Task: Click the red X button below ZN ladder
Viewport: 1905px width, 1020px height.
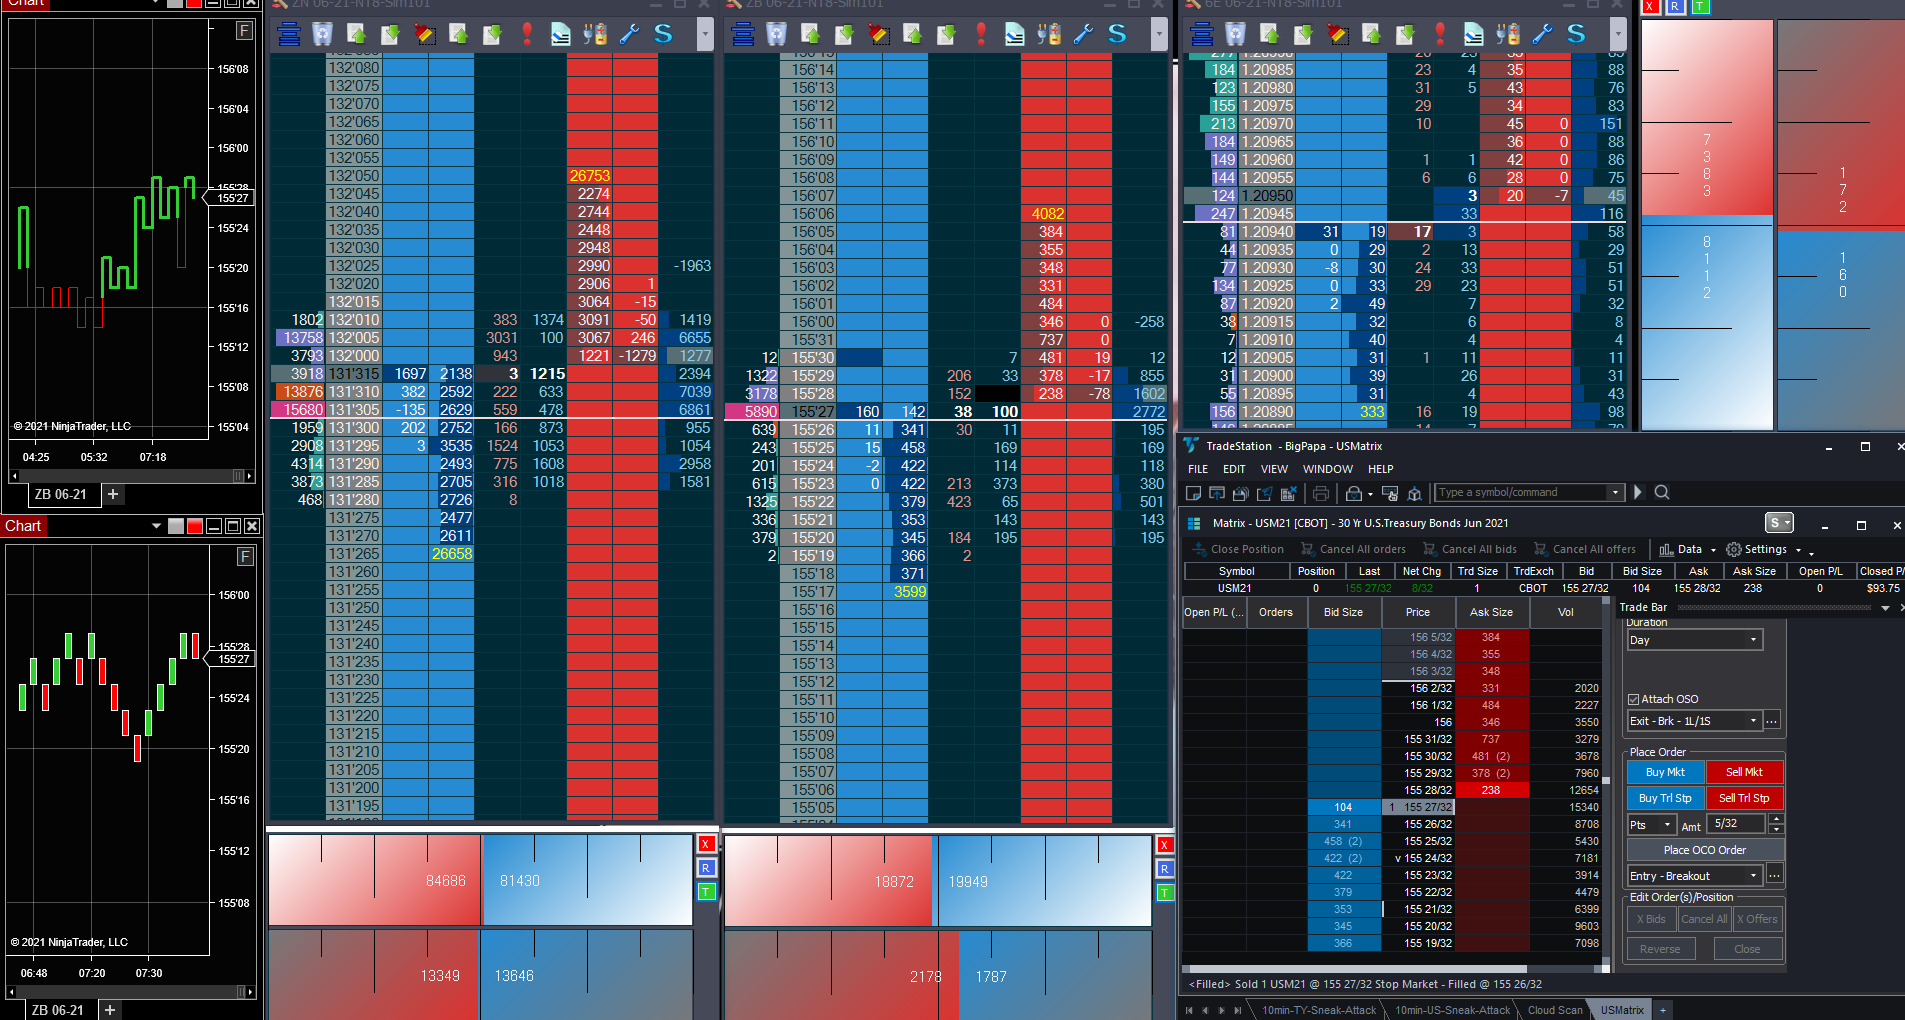Action: tap(706, 844)
